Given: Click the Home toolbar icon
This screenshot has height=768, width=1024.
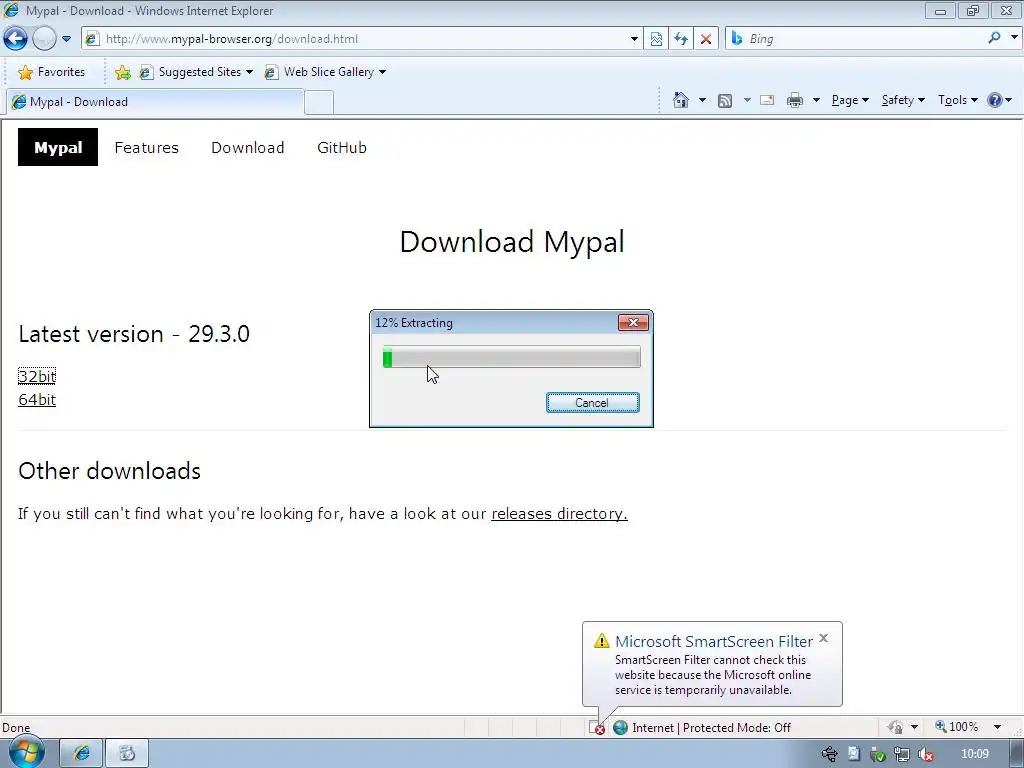Looking at the screenshot, I should 680,100.
